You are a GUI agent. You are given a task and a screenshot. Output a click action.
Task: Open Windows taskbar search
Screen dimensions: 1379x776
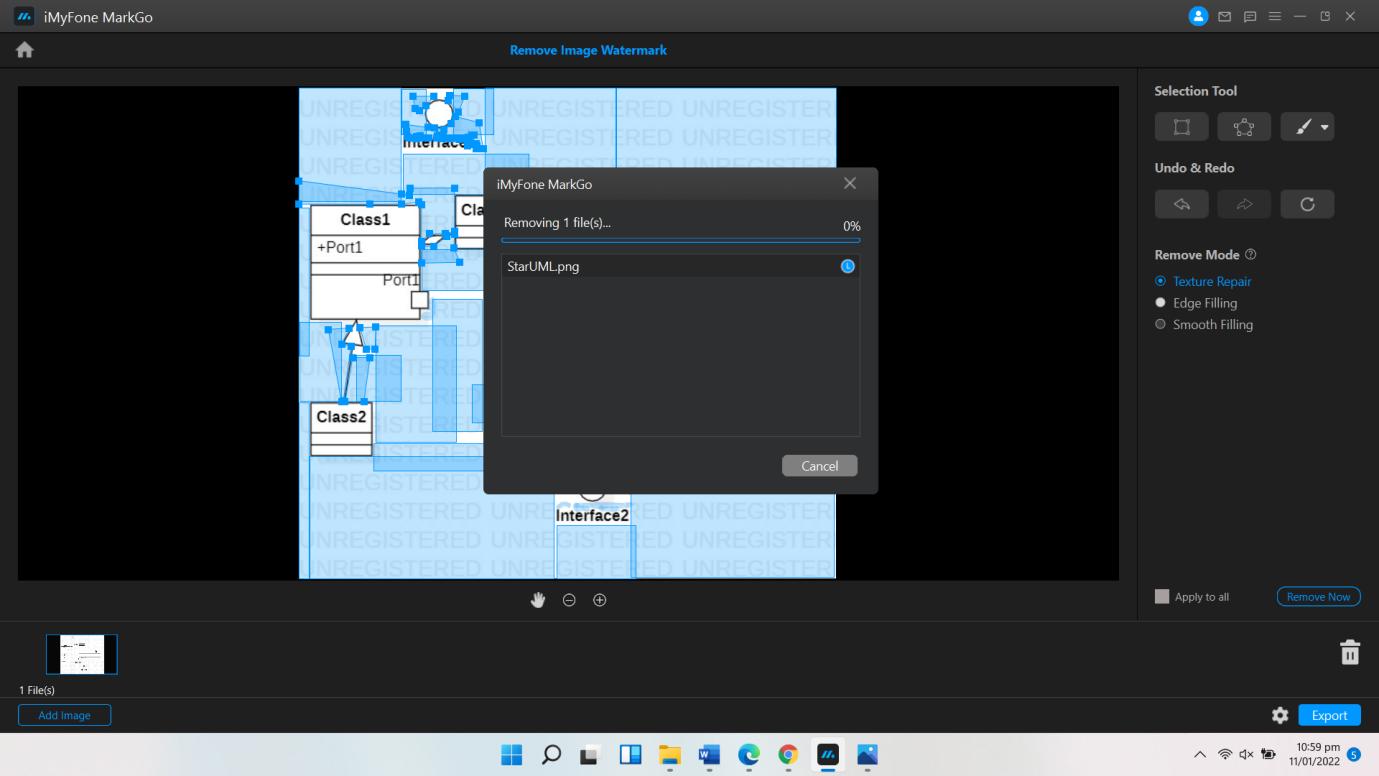551,755
